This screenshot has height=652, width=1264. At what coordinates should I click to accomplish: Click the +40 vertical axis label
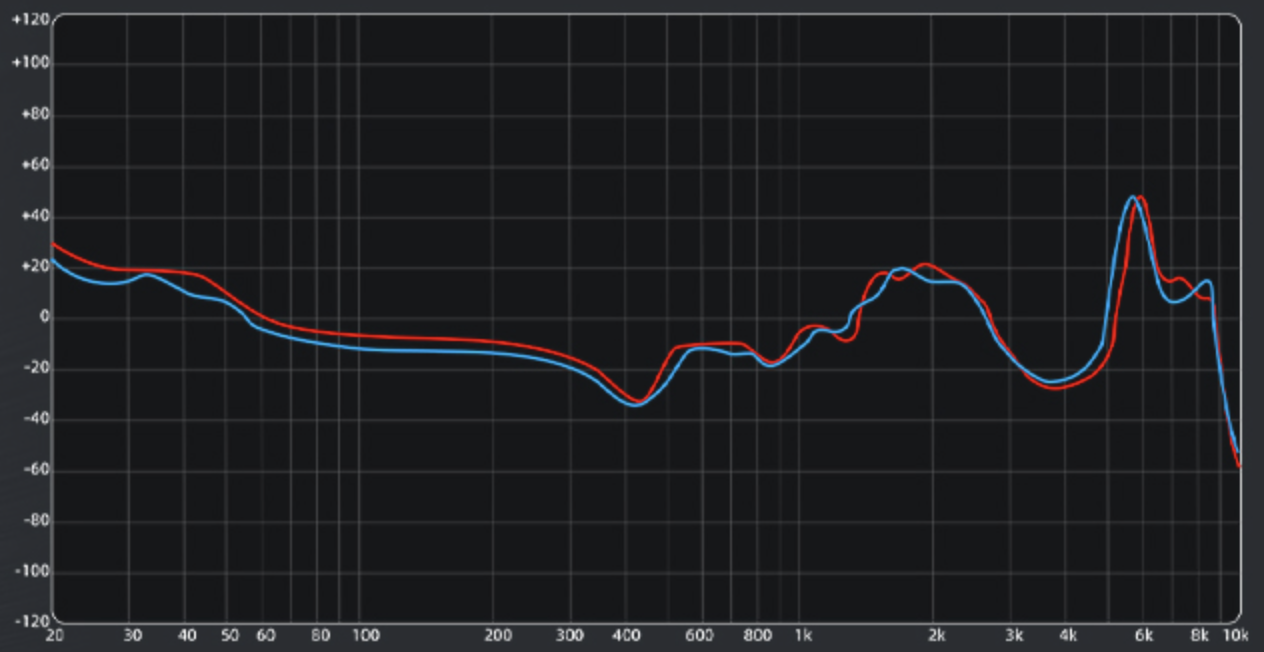[x=34, y=216]
